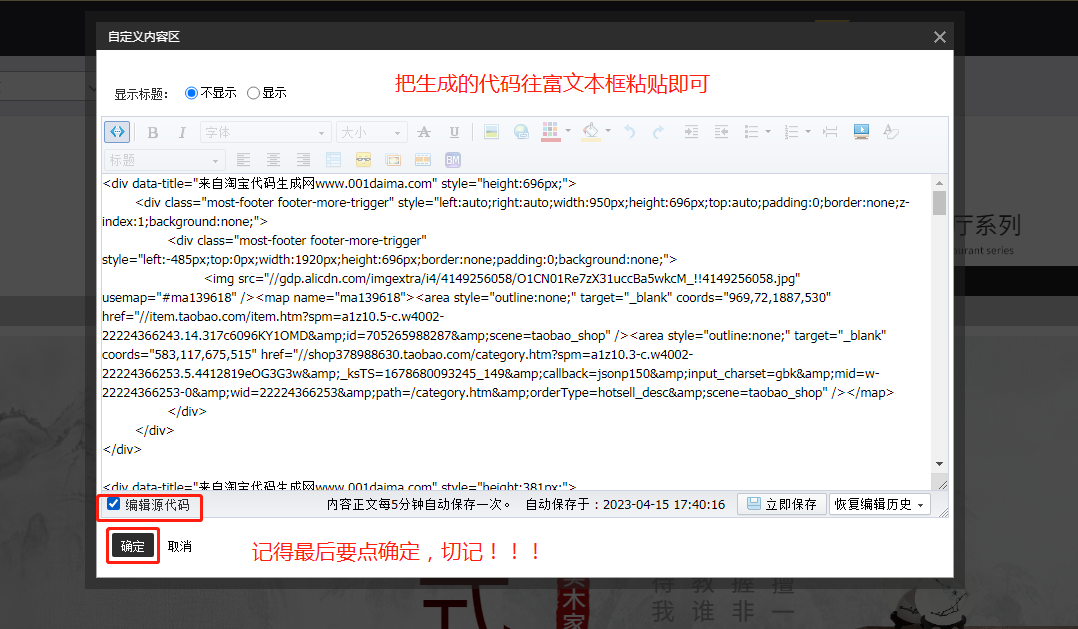1078x629 pixels.
Task: Insert a hyperlink with globe icon
Action: pos(521,132)
